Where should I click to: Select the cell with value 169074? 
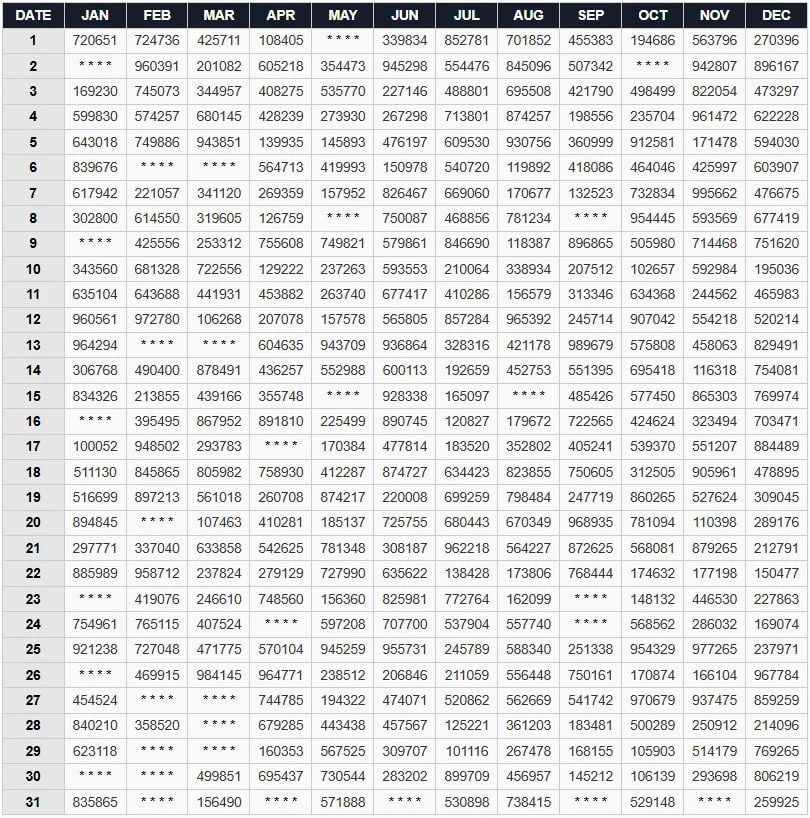pyautogui.click(x=776, y=624)
